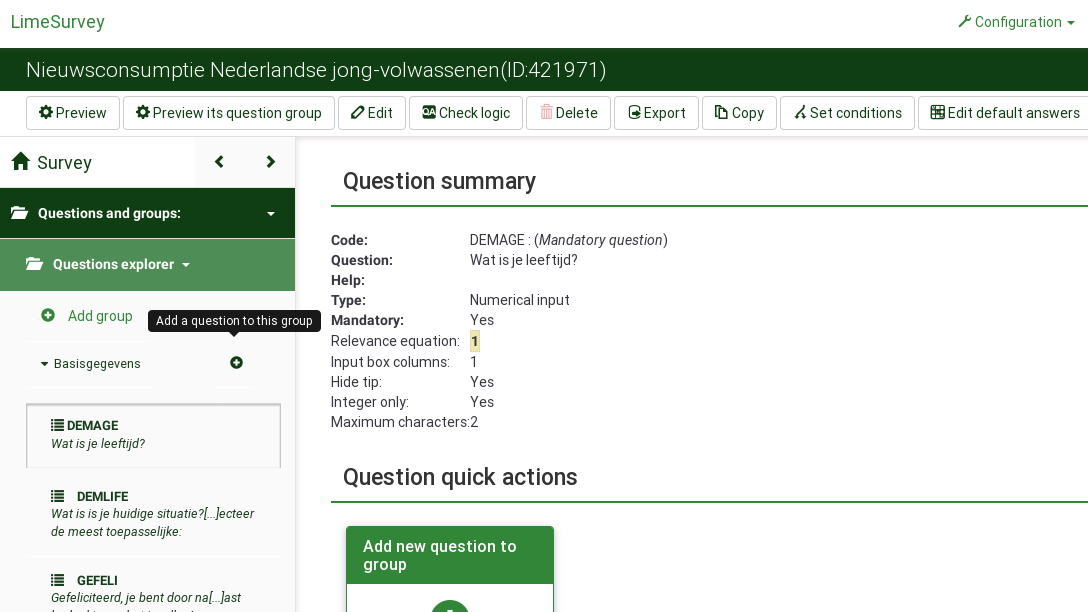Click the right chevron arrow in sidebar
Screen dimensions: 1088x612
pos(270,162)
